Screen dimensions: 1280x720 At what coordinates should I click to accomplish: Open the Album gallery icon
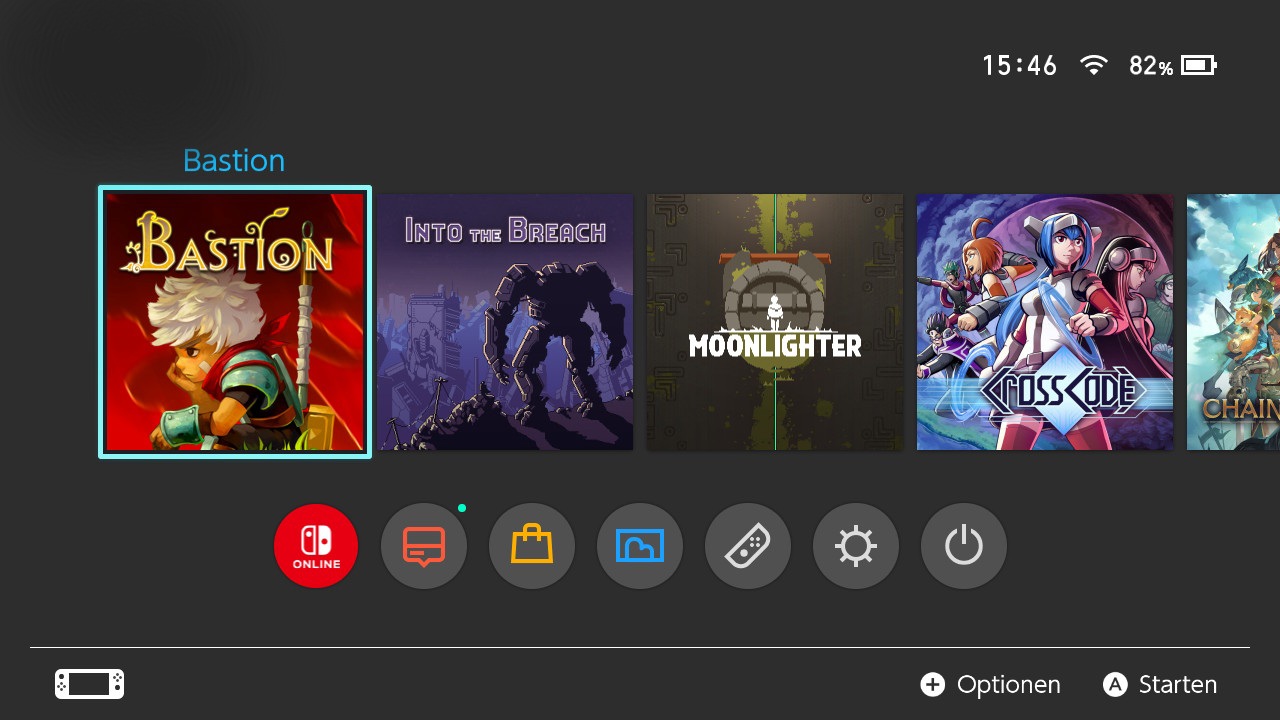640,546
